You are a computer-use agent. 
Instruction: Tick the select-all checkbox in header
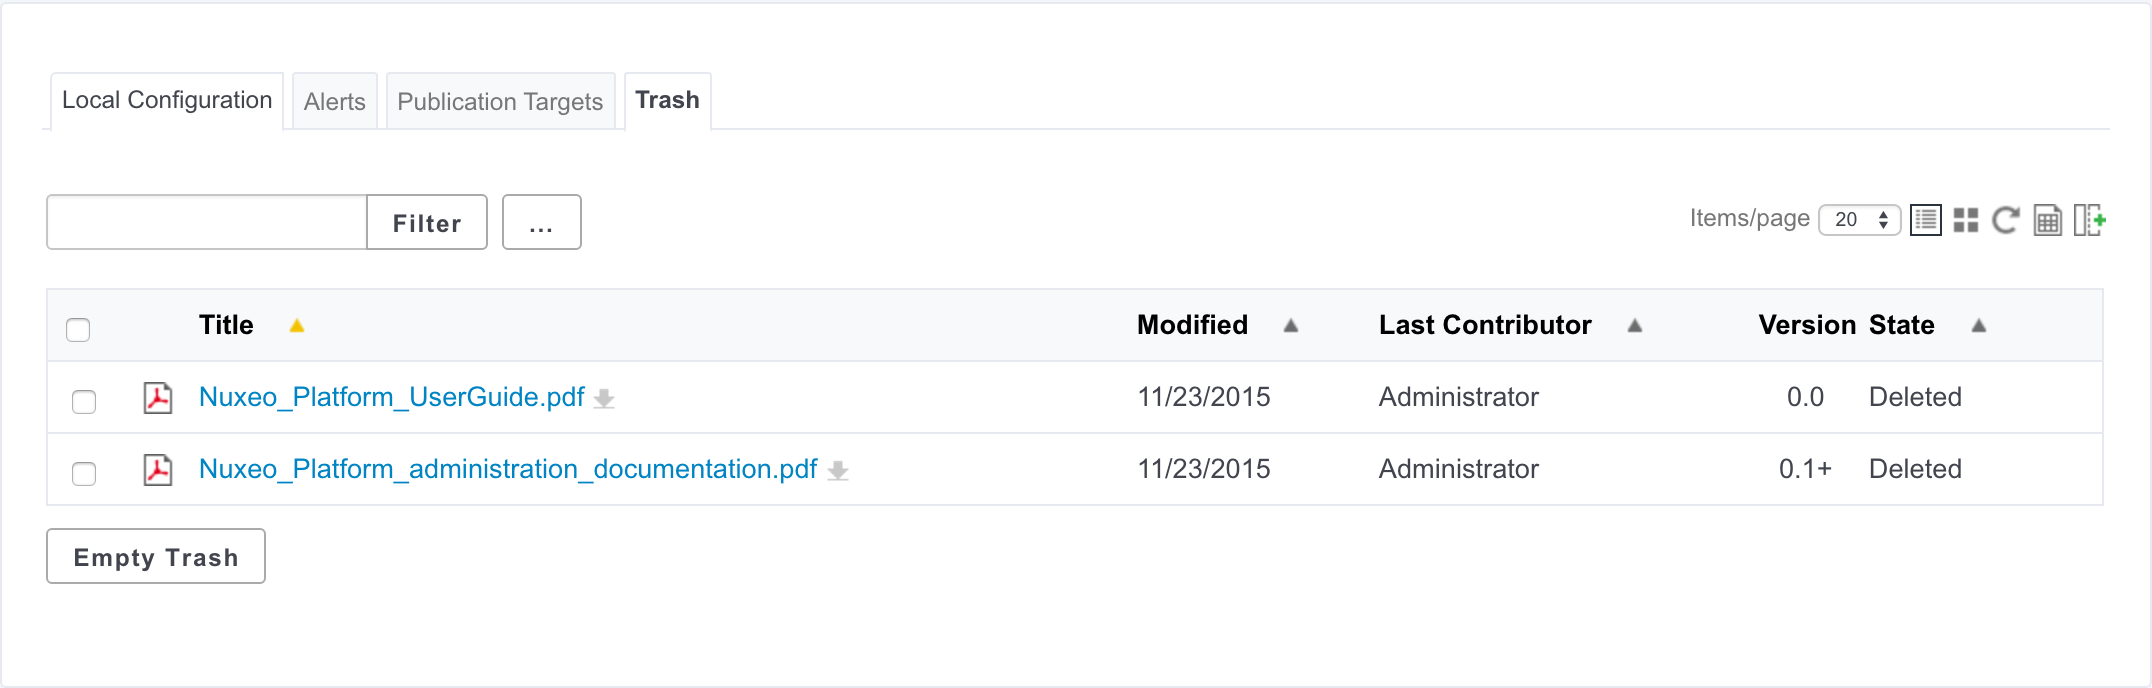click(x=78, y=329)
